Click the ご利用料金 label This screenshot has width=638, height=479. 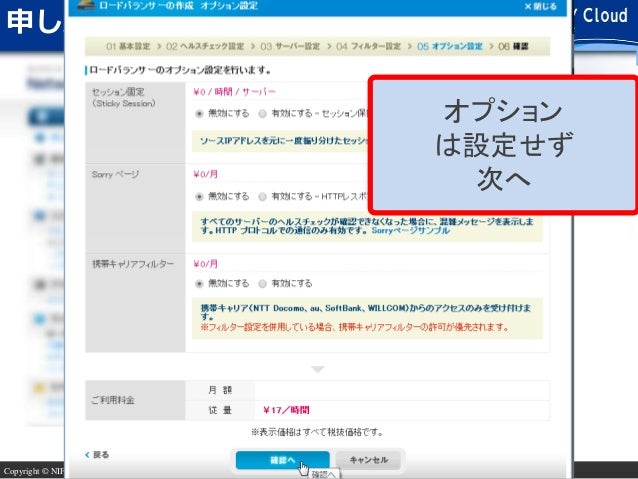pos(113,400)
